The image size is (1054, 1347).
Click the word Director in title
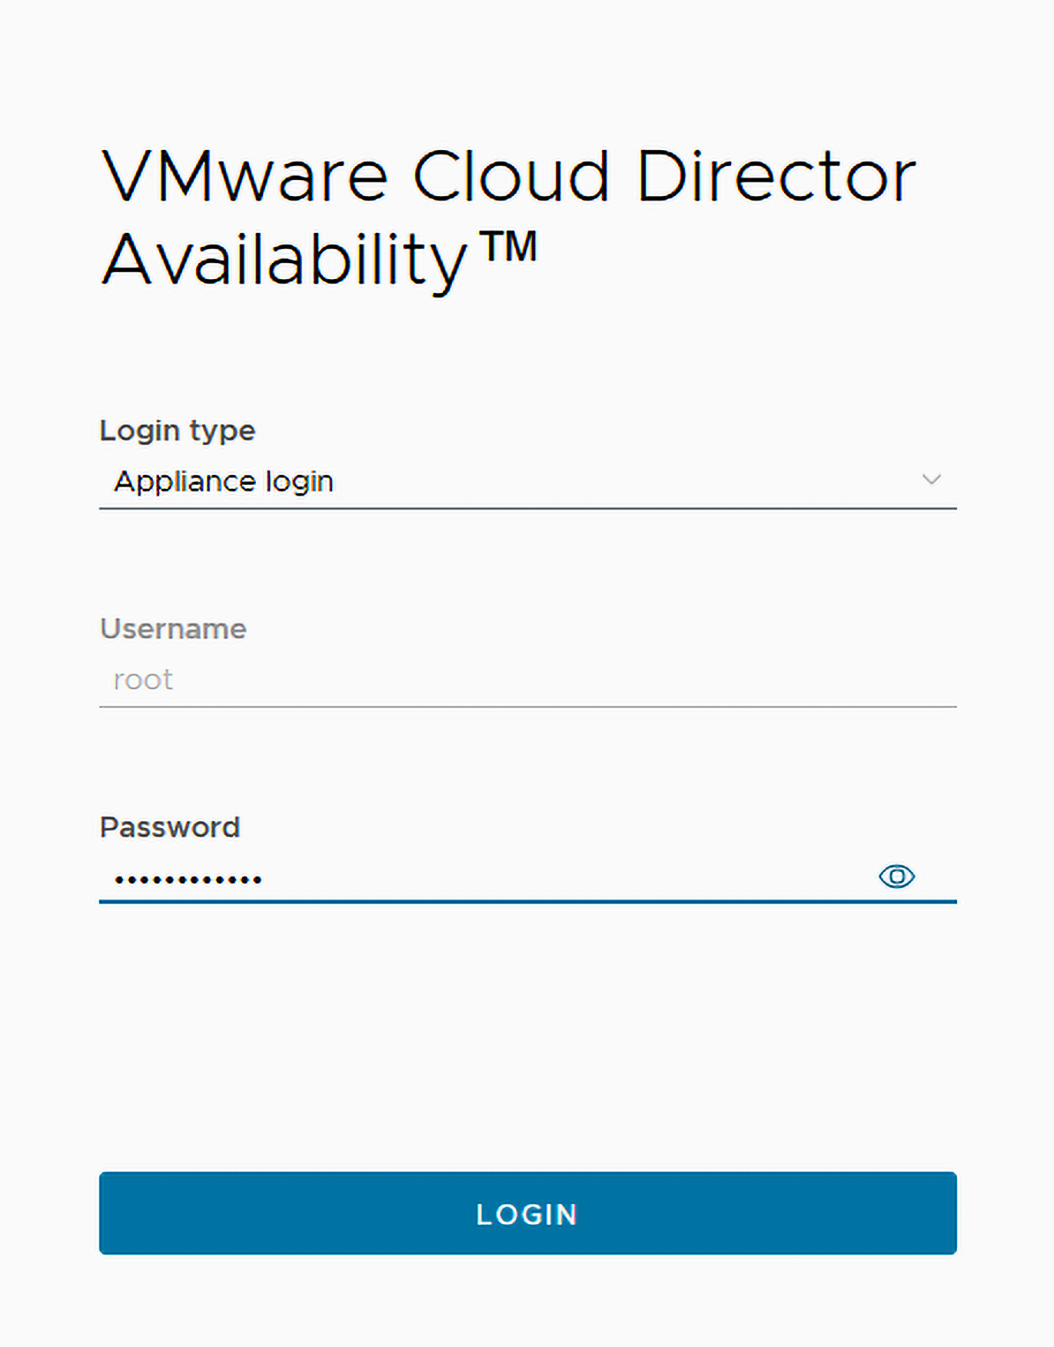point(776,177)
